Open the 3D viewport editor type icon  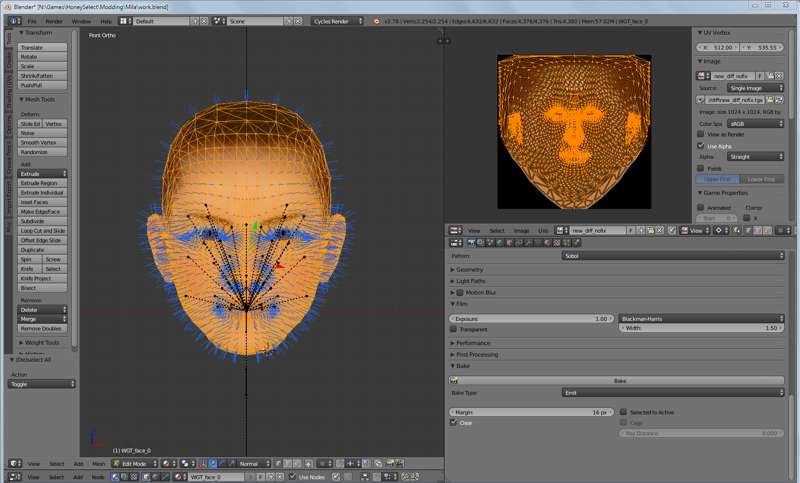[14, 464]
